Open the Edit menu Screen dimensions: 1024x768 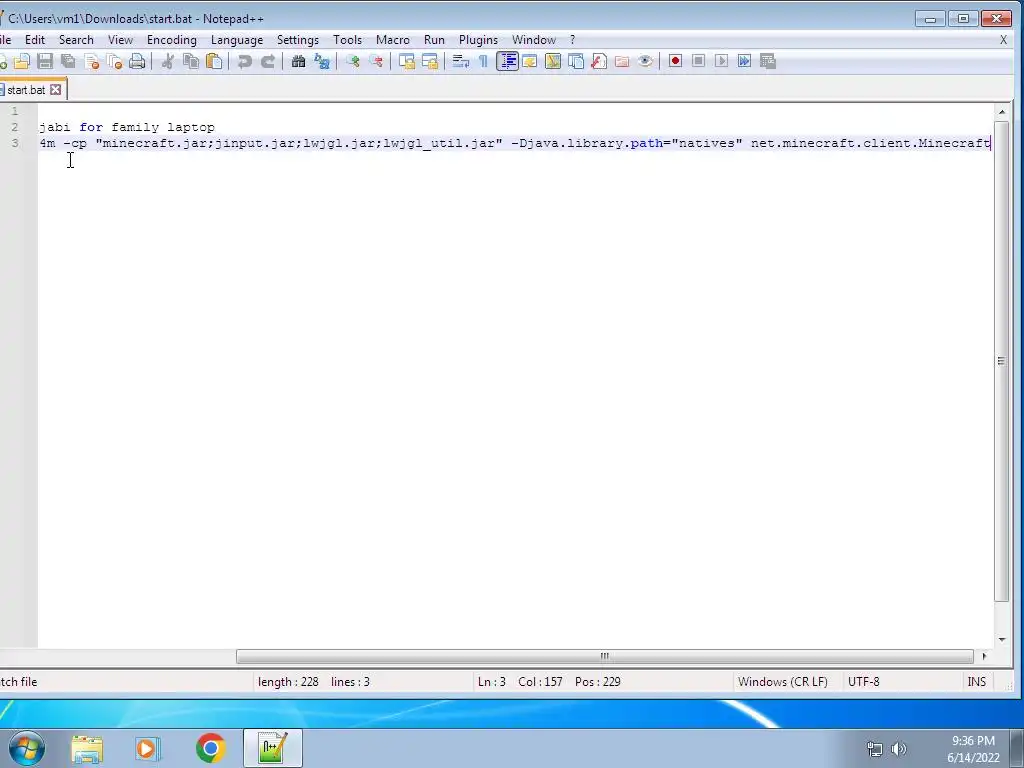point(35,40)
